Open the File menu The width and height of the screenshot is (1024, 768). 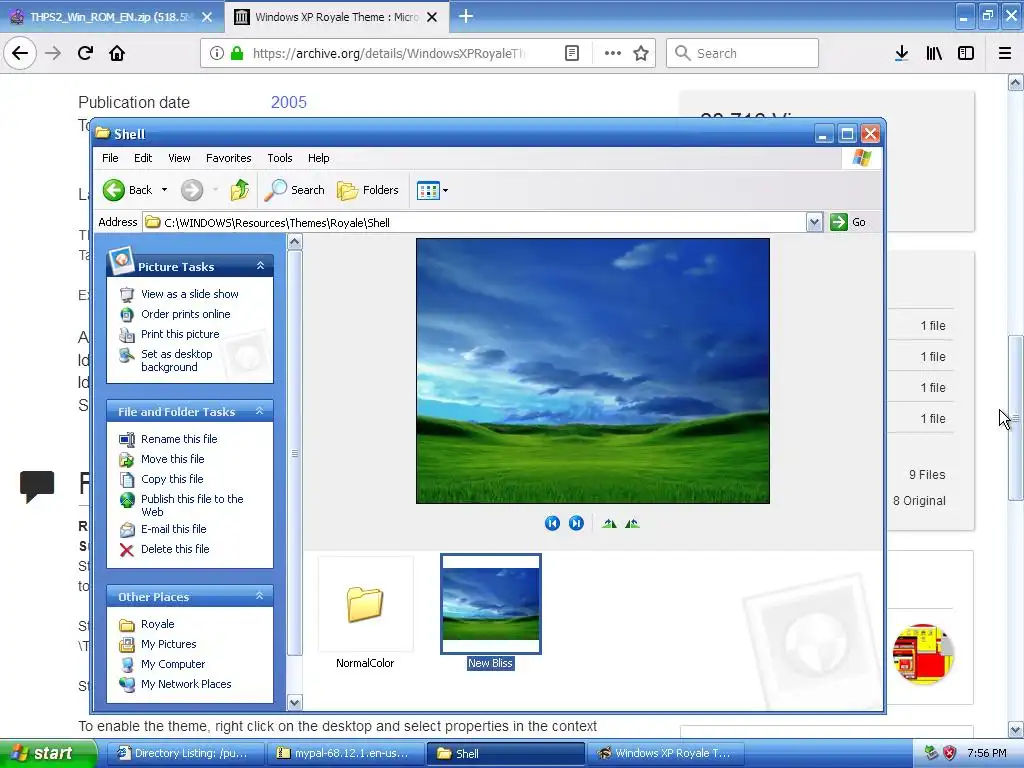tap(110, 158)
